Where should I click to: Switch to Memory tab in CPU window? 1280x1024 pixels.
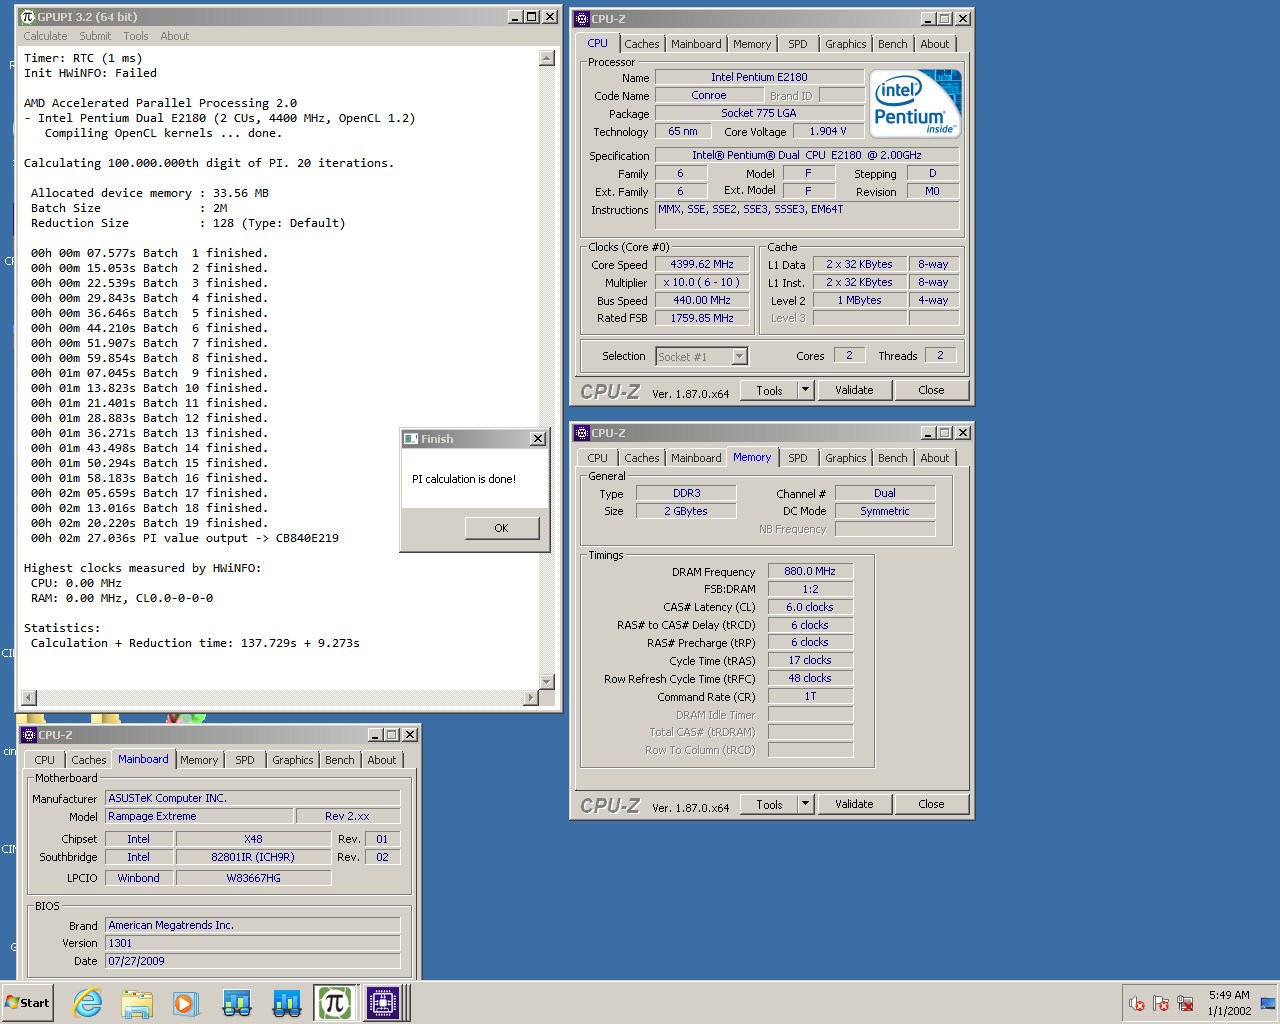[x=752, y=44]
